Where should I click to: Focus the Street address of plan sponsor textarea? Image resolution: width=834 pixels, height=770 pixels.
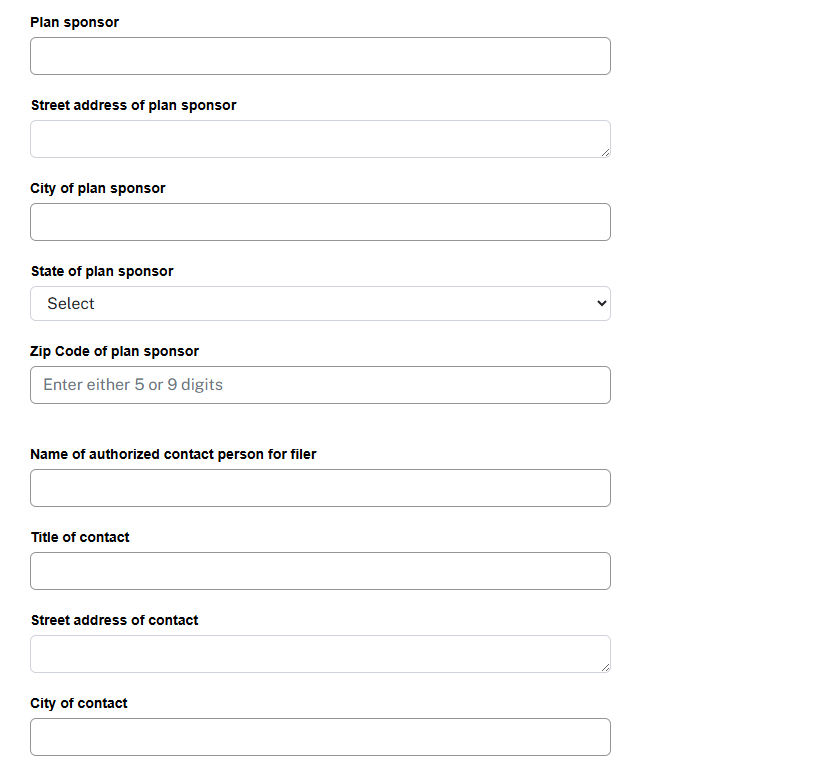click(320, 139)
